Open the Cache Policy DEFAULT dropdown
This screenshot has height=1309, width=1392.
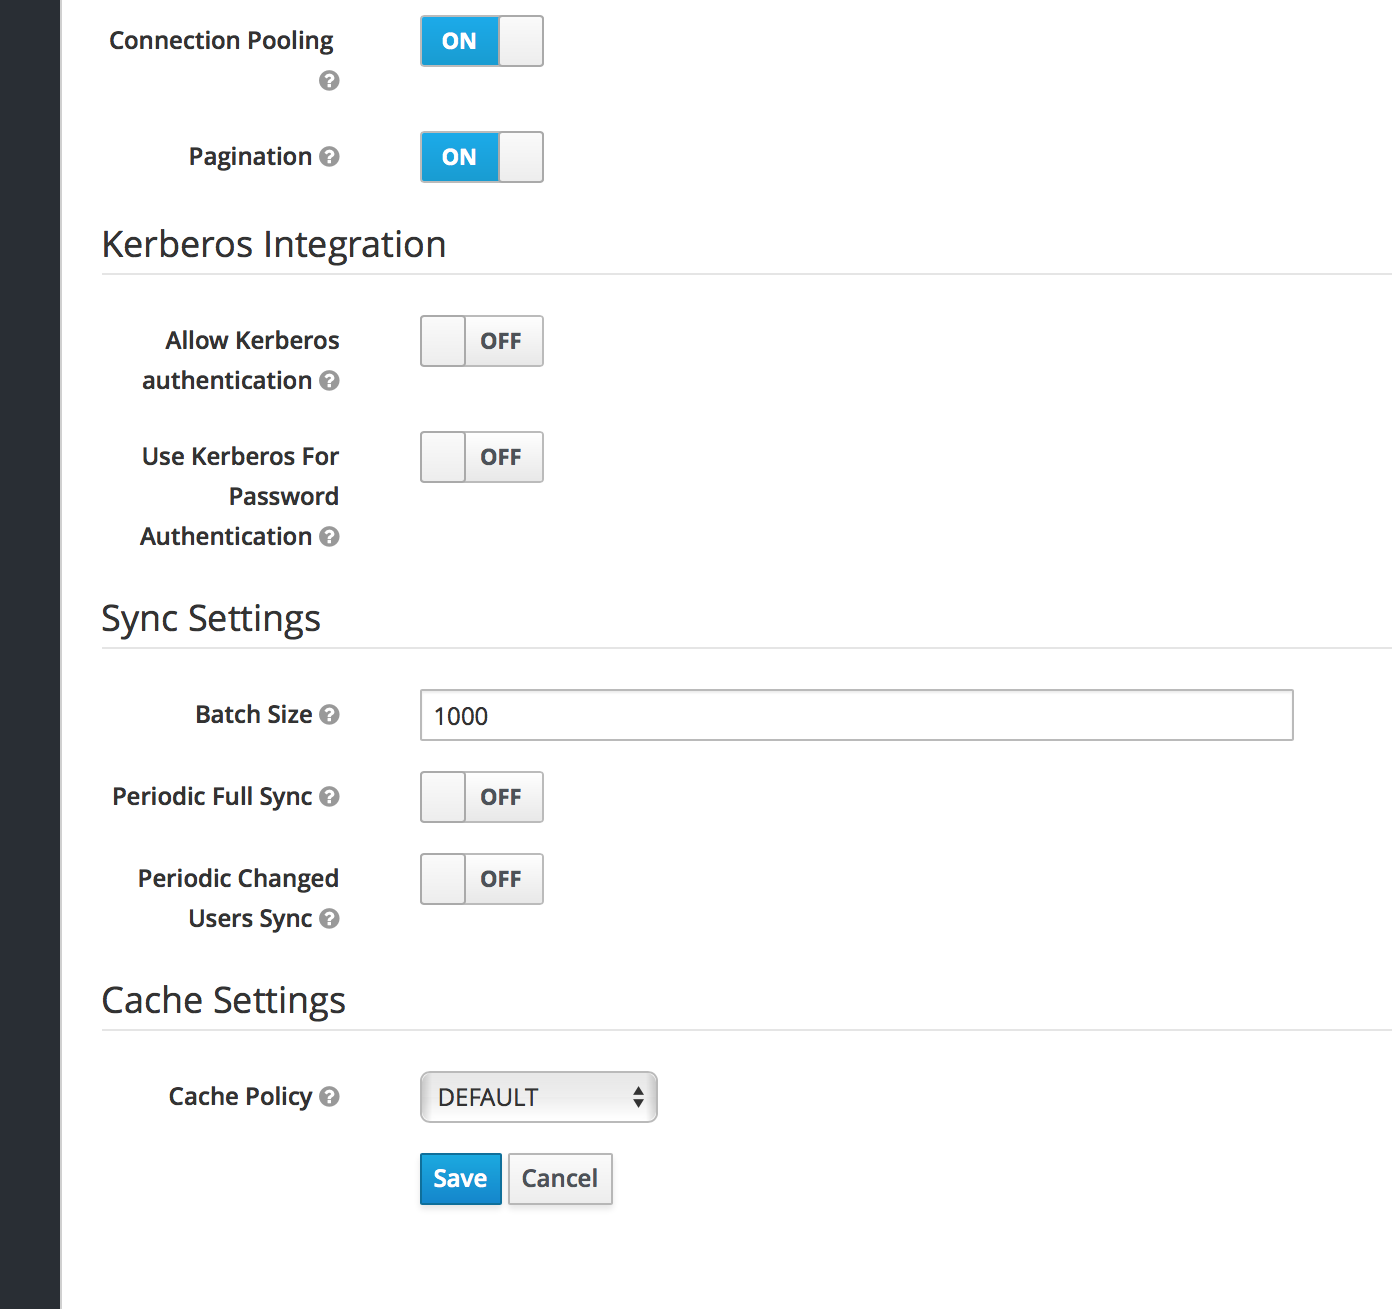point(538,1097)
